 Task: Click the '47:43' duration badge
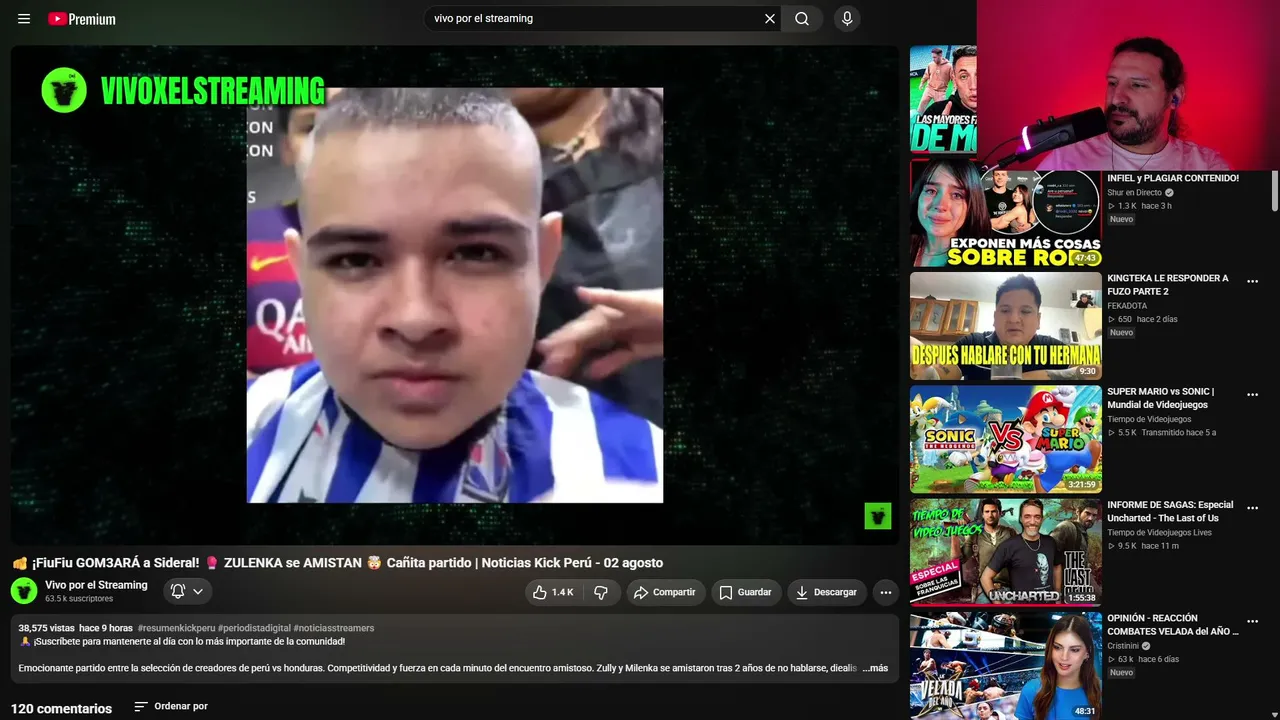(1085, 258)
